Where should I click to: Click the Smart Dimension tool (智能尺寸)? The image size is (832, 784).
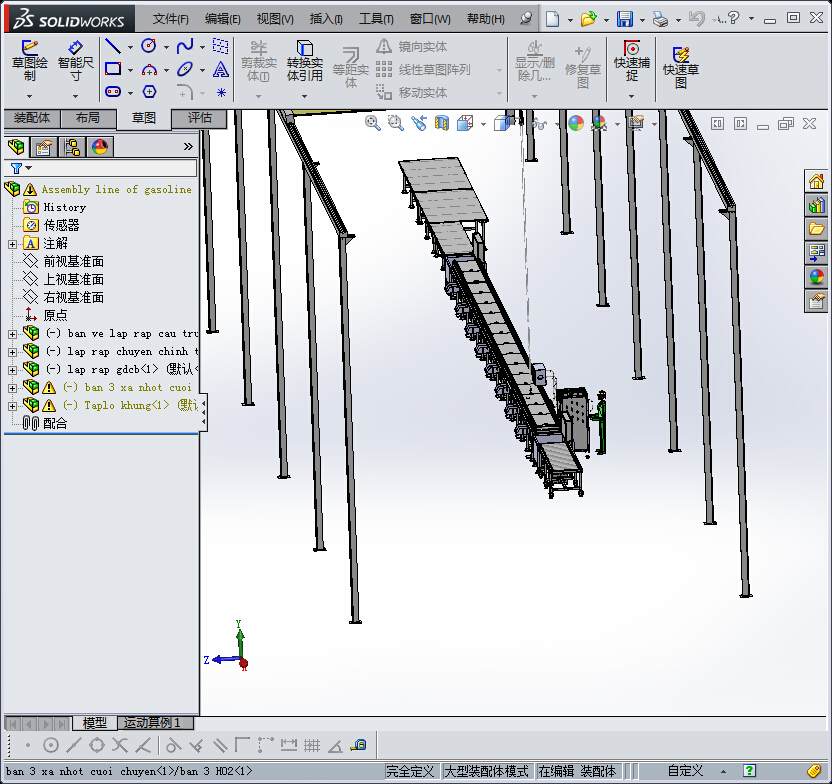[x=75, y=61]
